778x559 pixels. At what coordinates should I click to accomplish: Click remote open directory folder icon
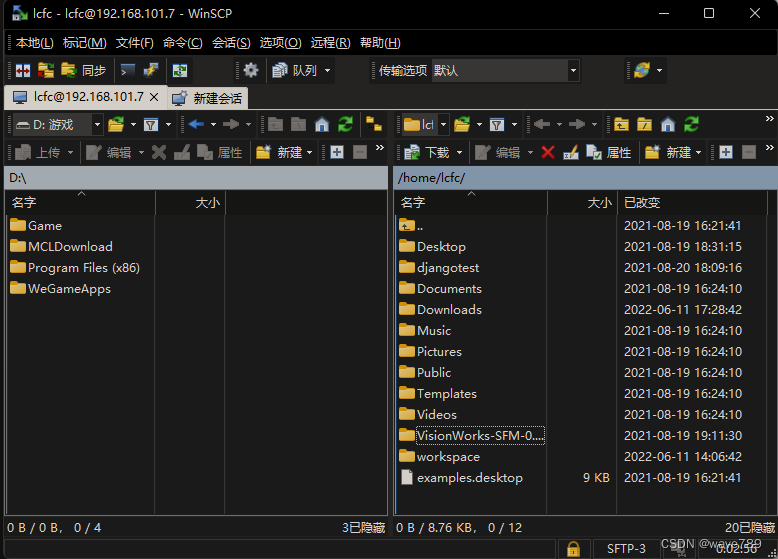point(462,124)
